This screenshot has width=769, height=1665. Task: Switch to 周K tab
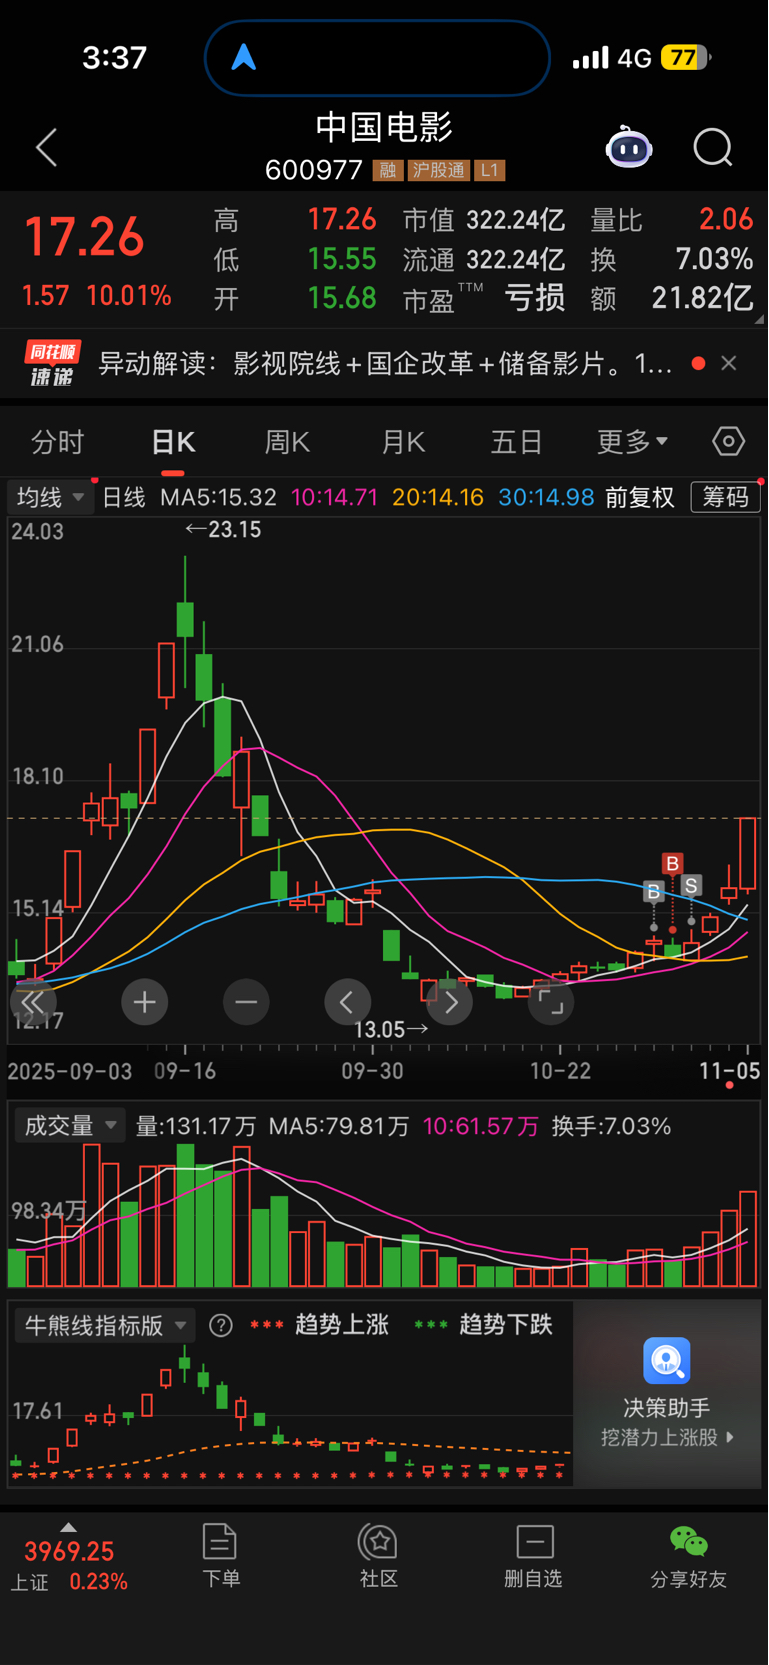coord(287,441)
